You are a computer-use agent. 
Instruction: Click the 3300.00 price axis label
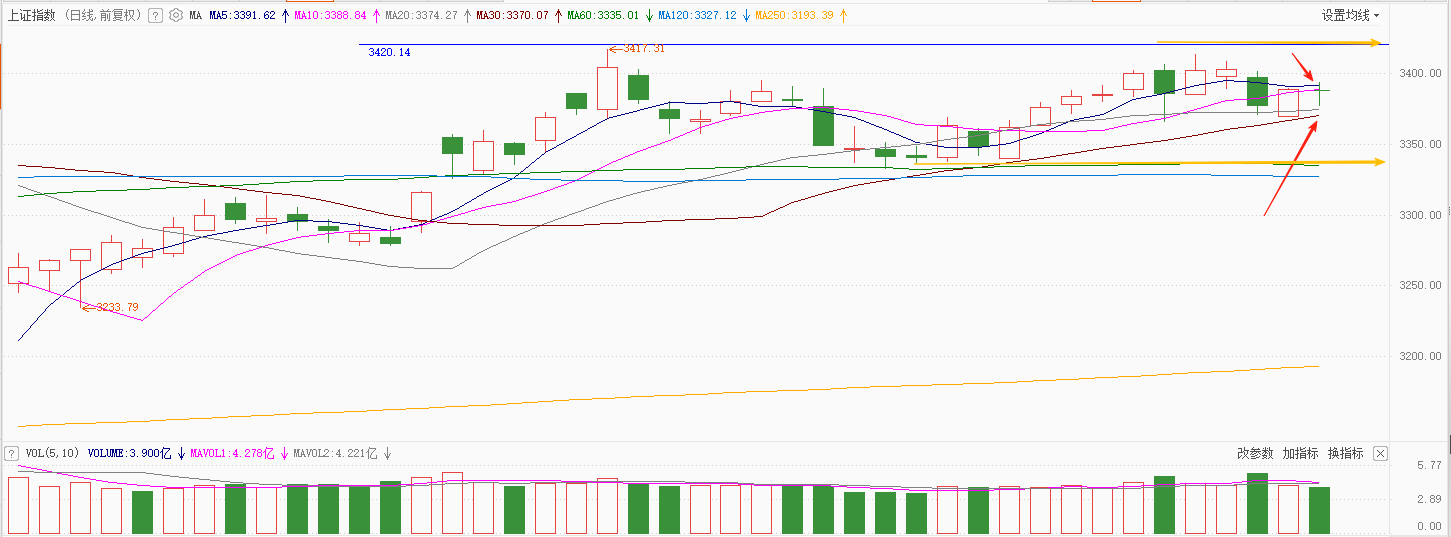1420,215
